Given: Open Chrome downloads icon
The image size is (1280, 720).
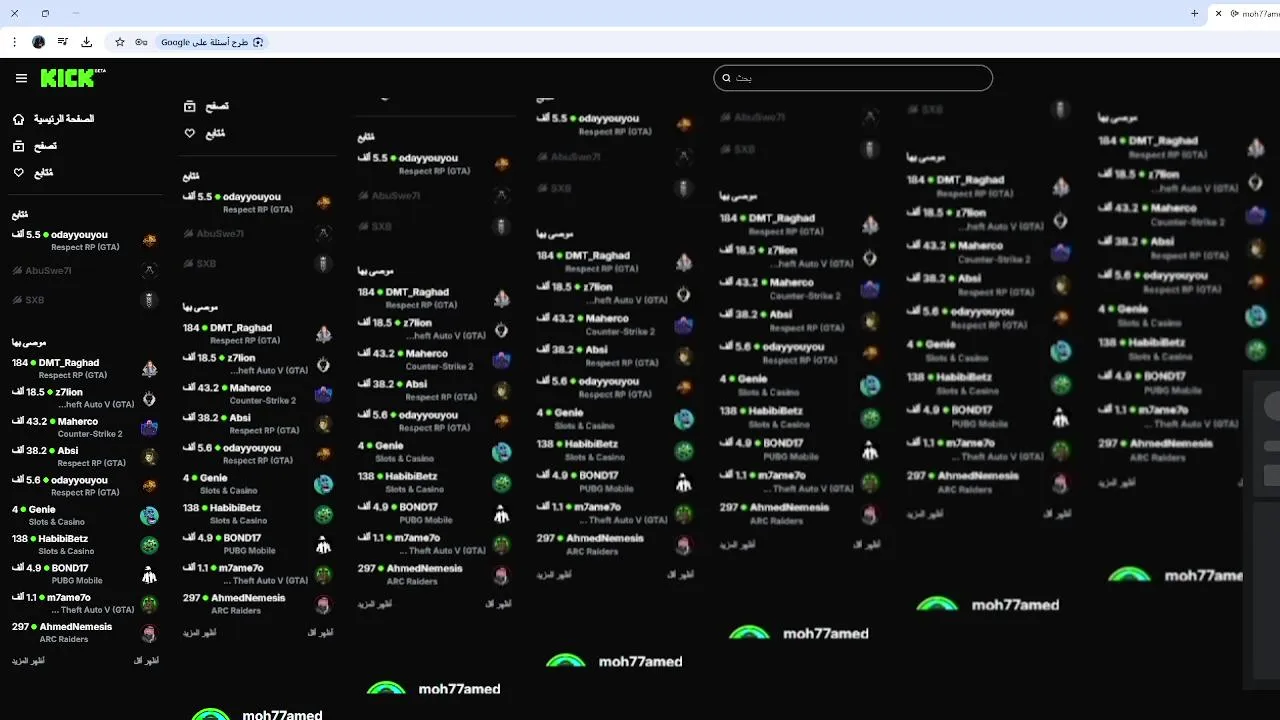Looking at the screenshot, I should point(87,42).
